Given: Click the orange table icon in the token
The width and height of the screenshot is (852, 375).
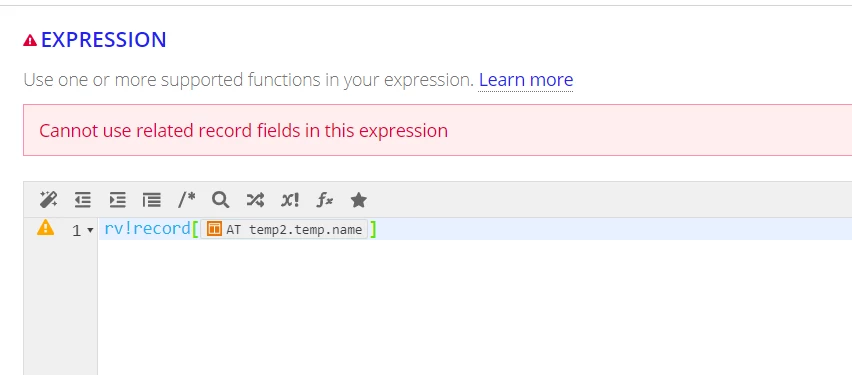Looking at the screenshot, I should (215, 229).
